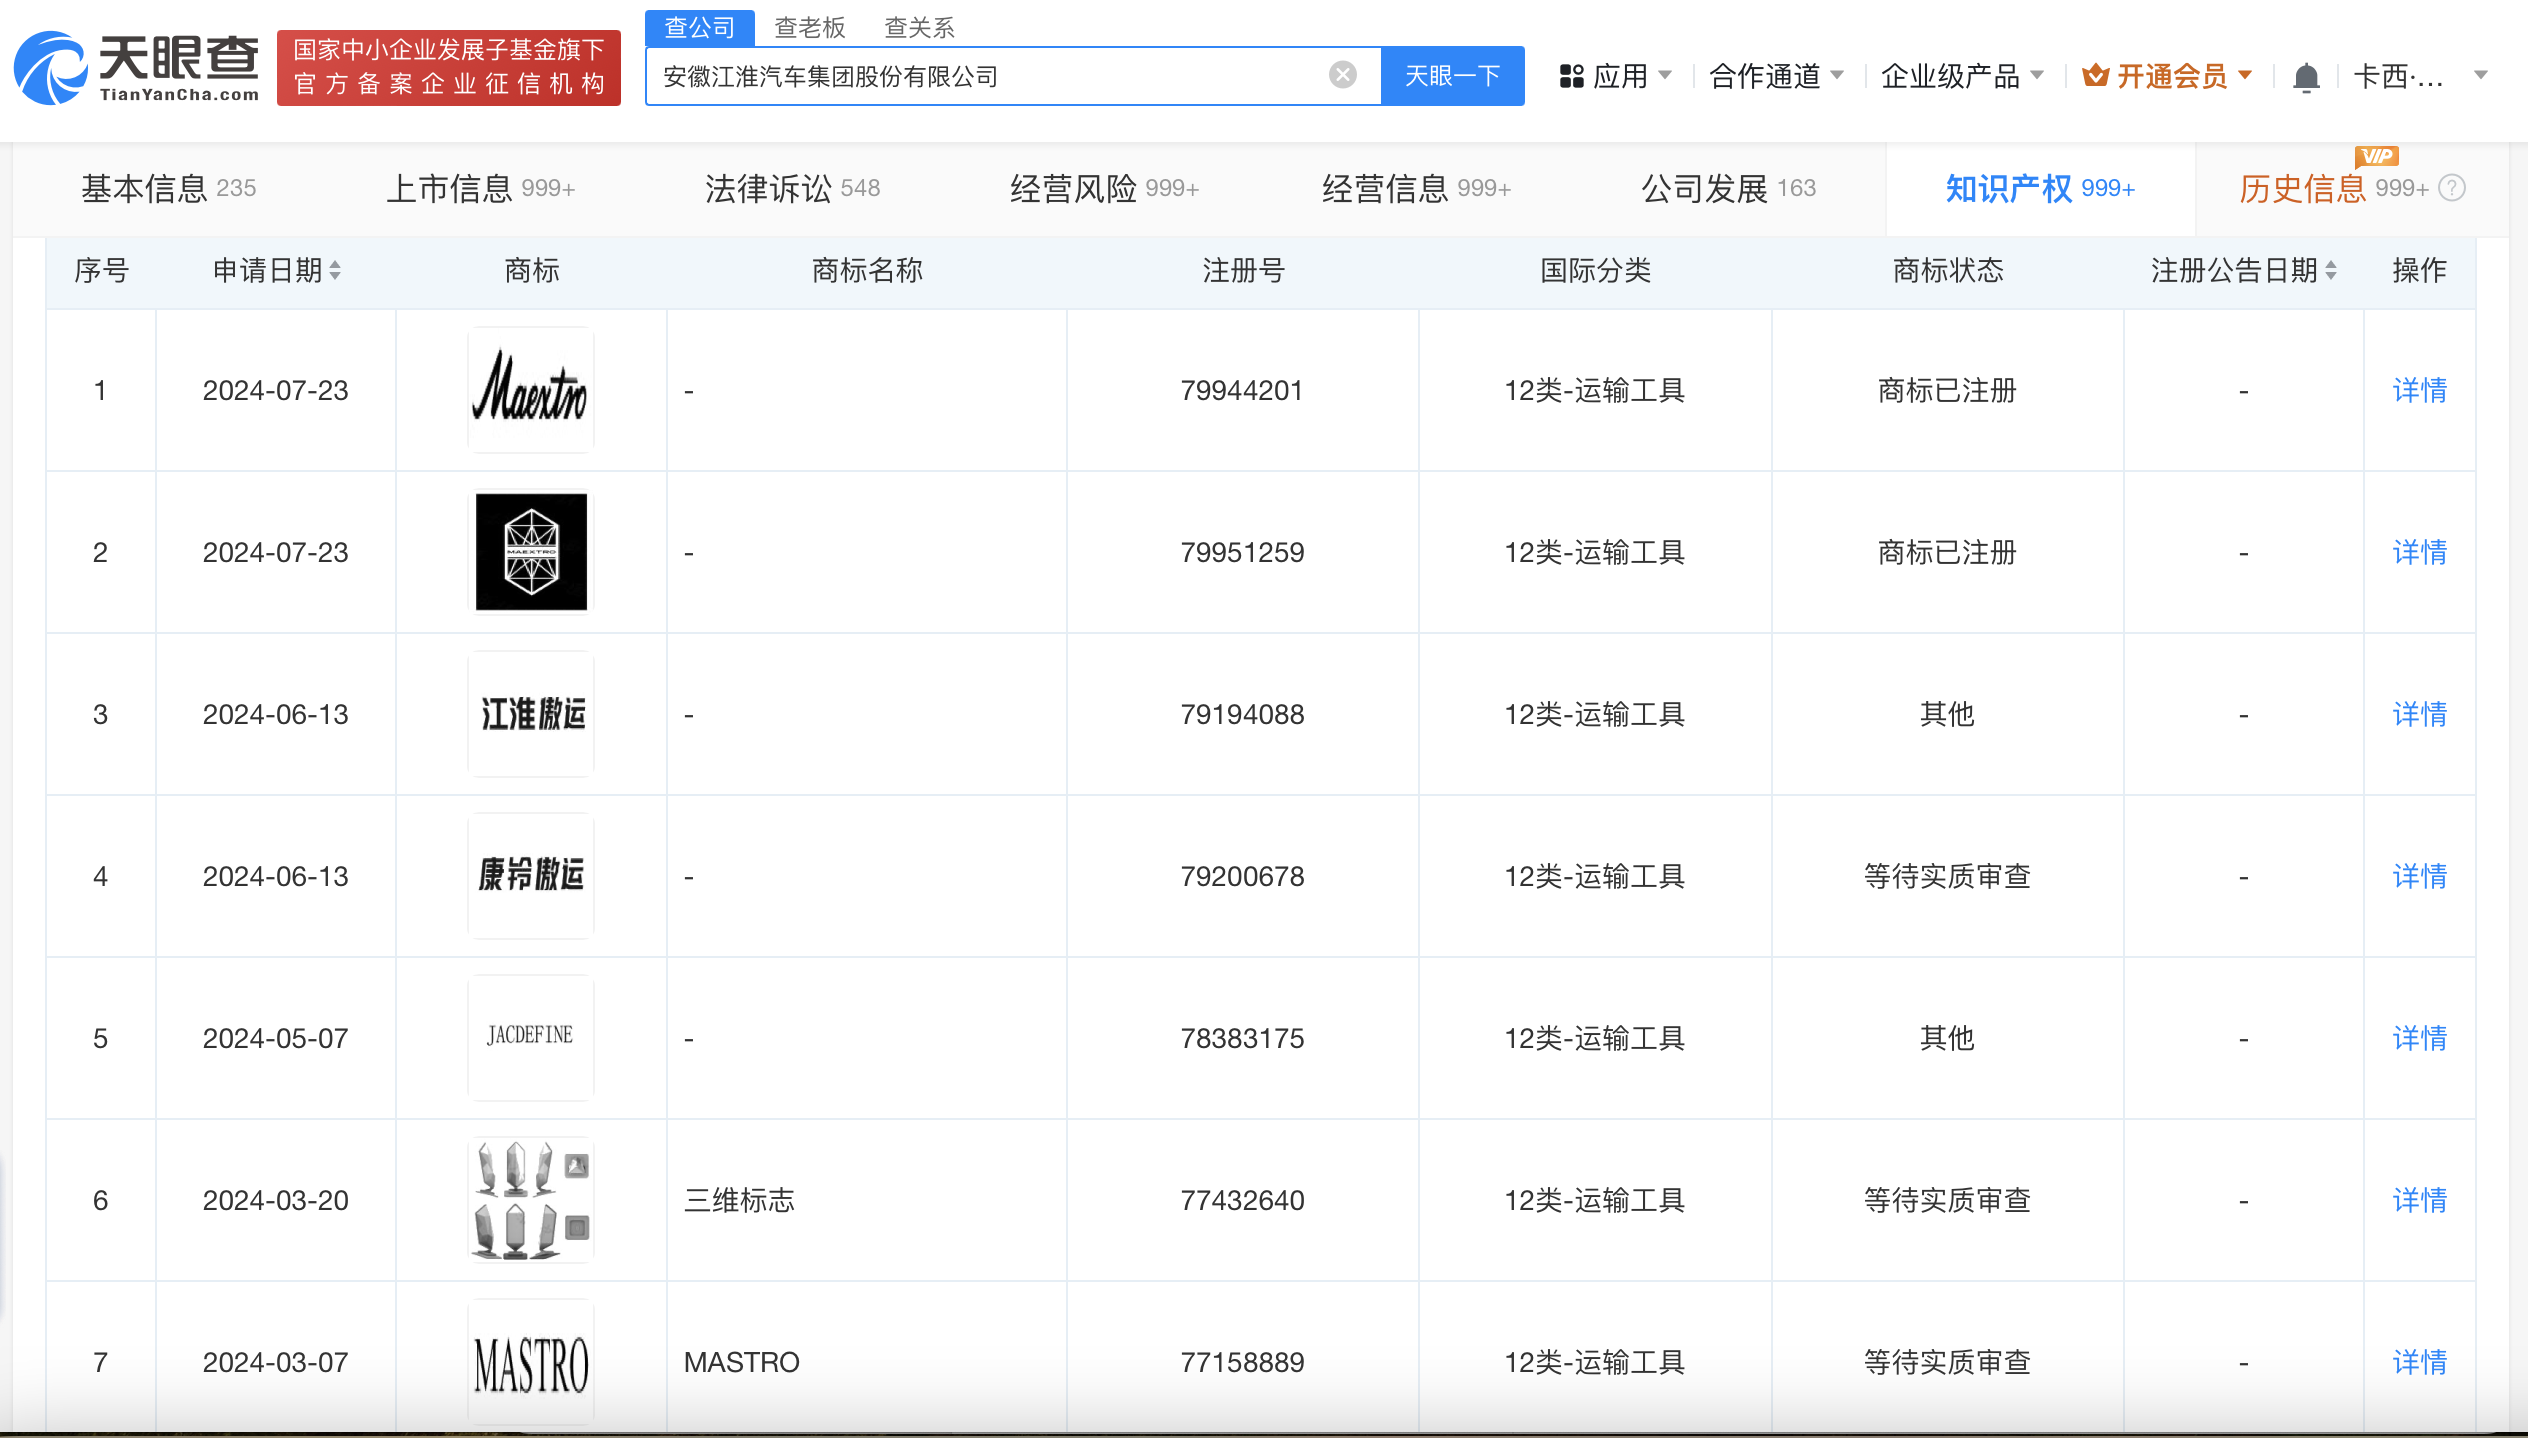The image size is (2528, 1438).
Task: Open 详情 for trademark 79944201
Action: pos(2419,390)
